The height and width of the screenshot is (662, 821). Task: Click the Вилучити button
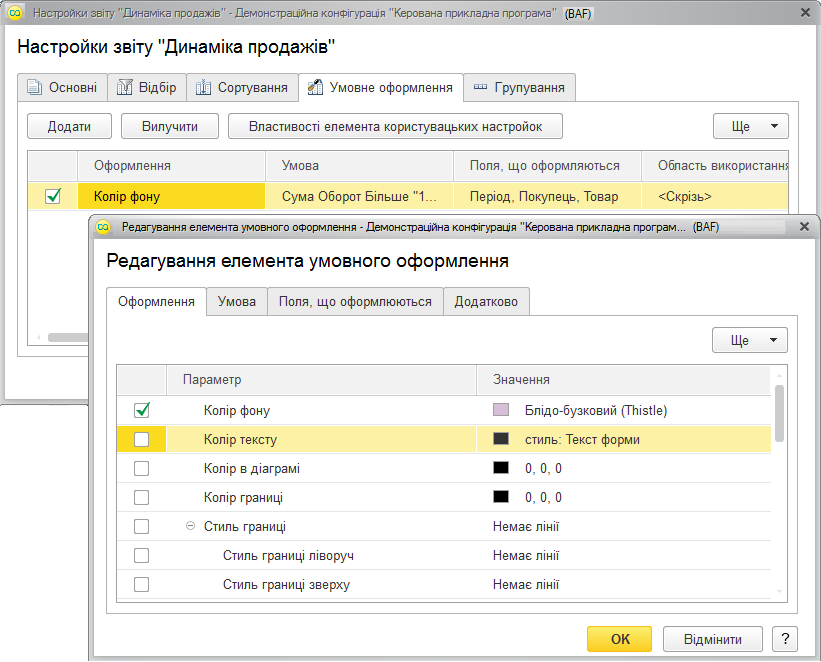[170, 126]
